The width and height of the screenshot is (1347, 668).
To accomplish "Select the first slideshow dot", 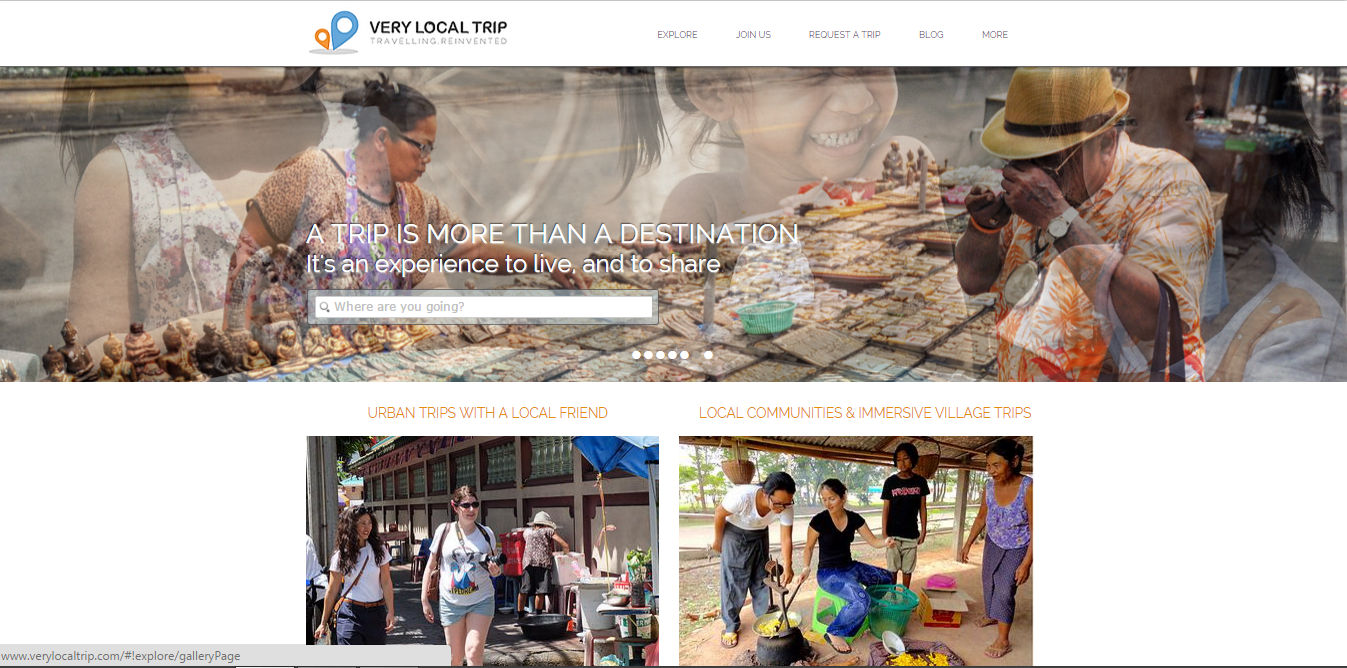I will point(636,355).
